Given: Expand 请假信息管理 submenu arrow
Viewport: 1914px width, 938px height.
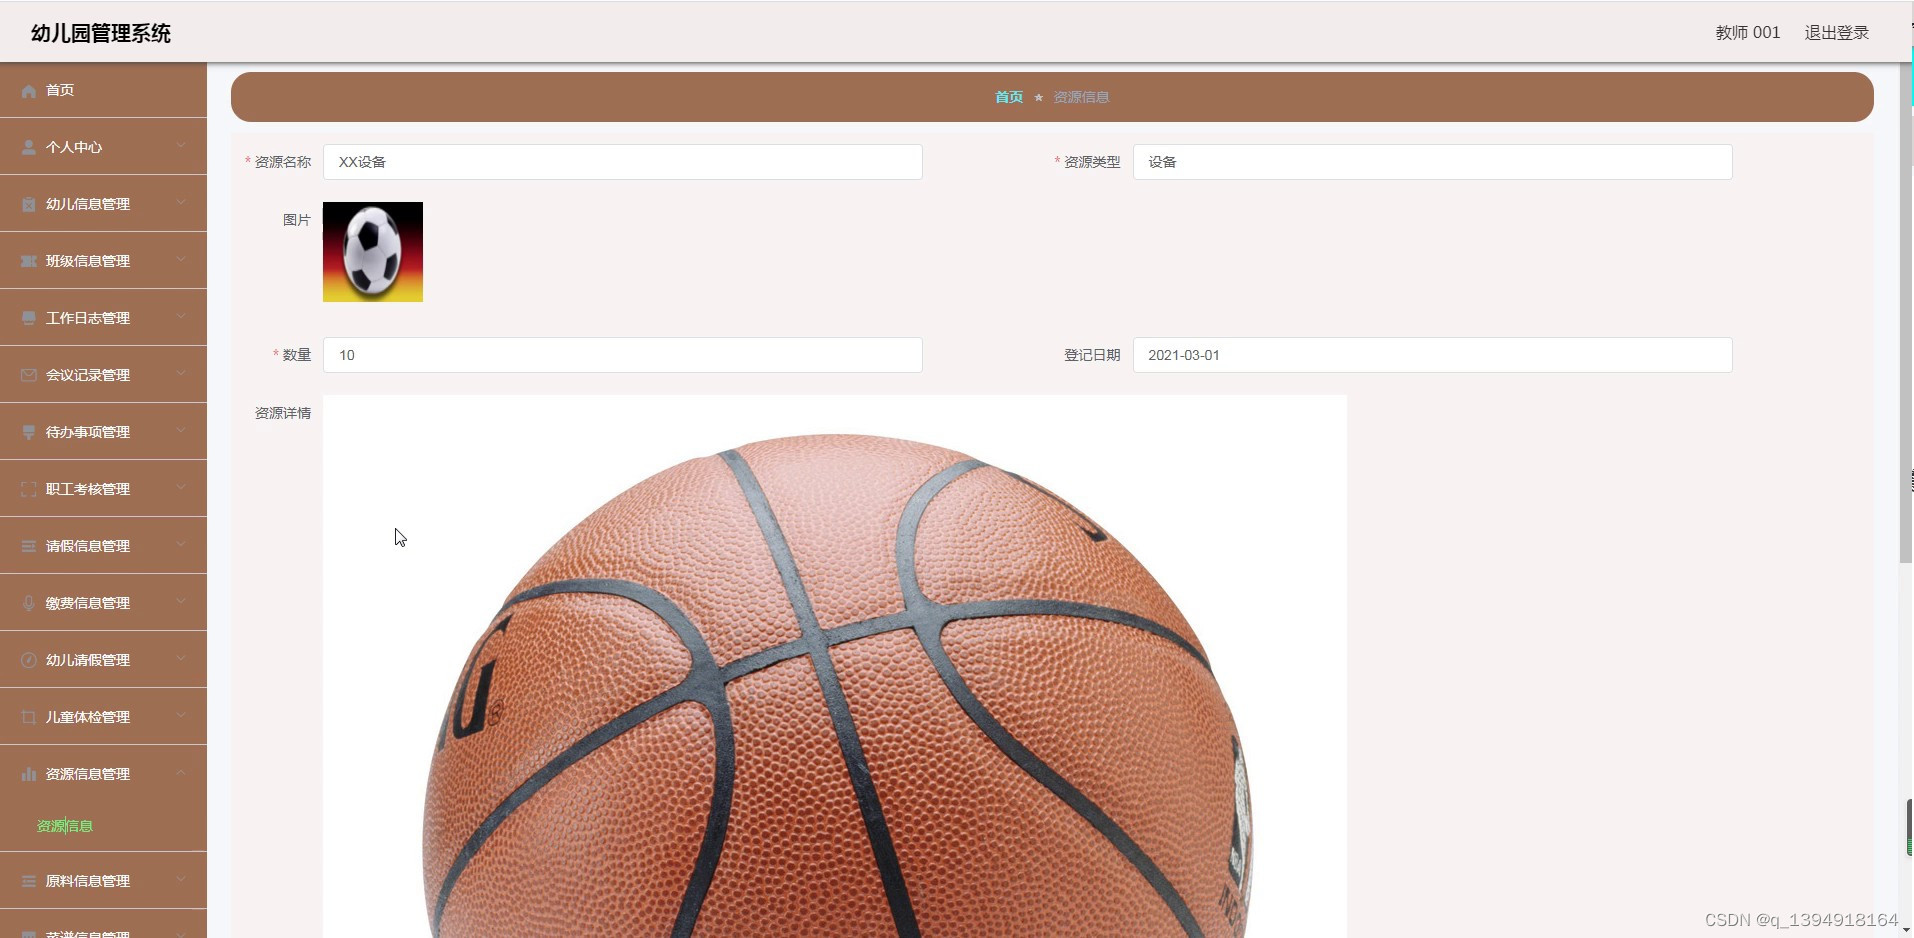Looking at the screenshot, I should tap(181, 545).
